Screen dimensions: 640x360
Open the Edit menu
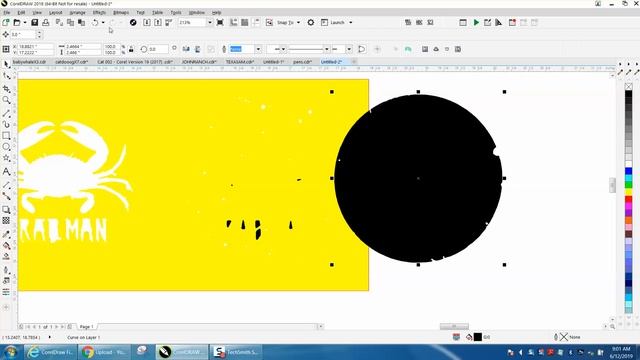coord(21,13)
